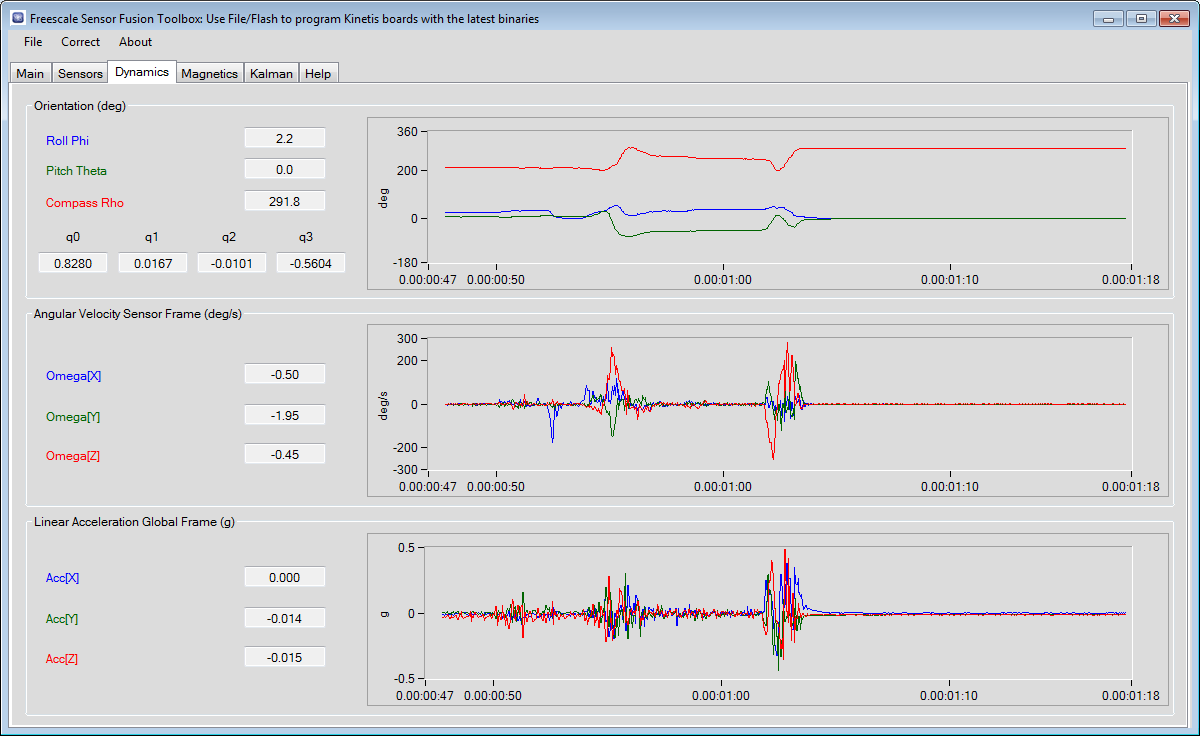Click the Roll Phi value field

point(285,139)
